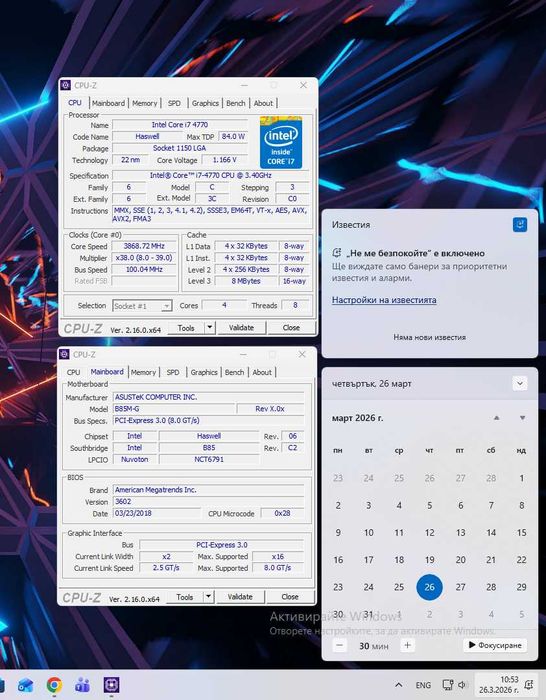Select date 19 in the calendar
The width and height of the screenshot is (546, 700).
[x=429, y=560]
